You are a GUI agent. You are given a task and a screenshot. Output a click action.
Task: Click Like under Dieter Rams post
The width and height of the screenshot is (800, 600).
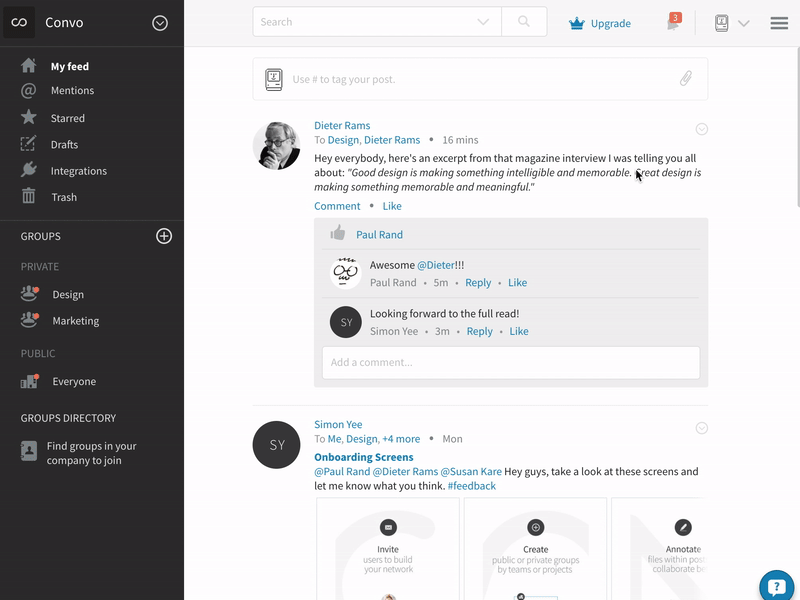392,206
